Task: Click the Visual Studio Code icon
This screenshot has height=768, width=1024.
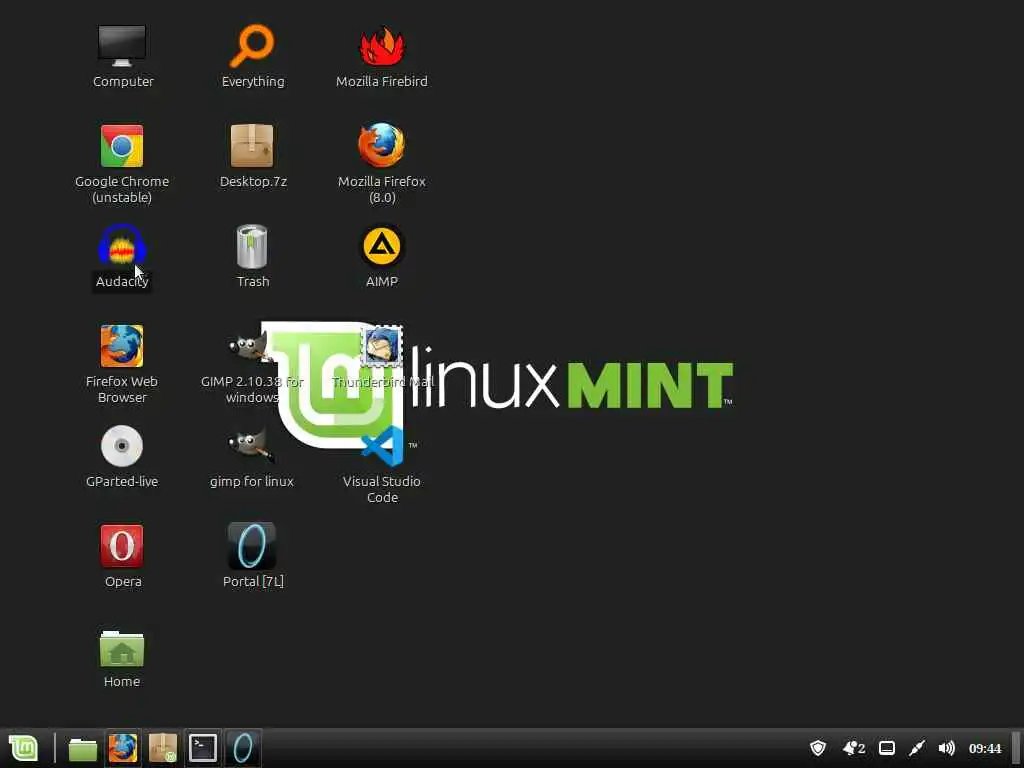Action: pyautogui.click(x=382, y=446)
